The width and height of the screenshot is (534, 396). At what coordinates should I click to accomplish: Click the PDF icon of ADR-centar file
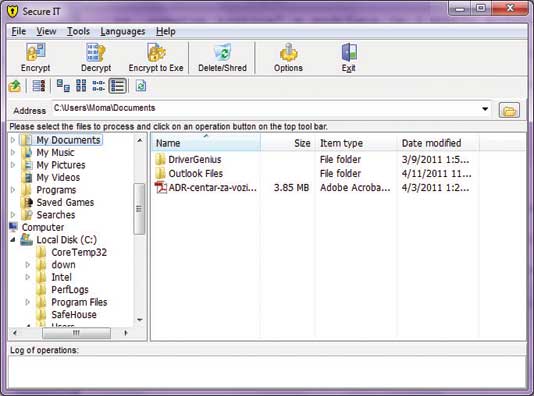[x=161, y=187]
